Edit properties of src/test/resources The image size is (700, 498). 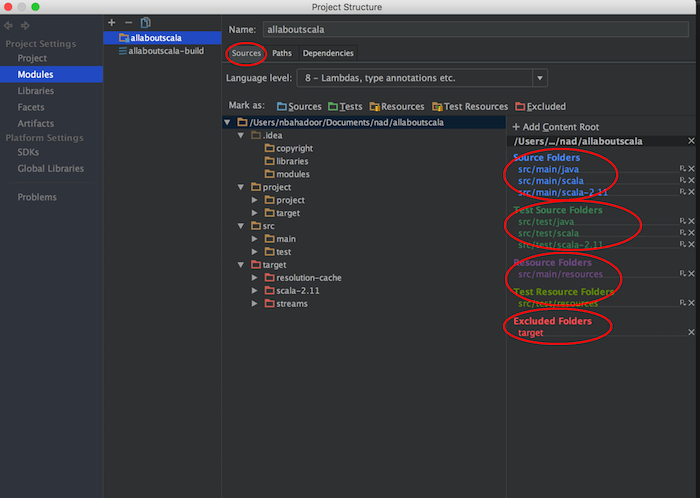tap(683, 303)
